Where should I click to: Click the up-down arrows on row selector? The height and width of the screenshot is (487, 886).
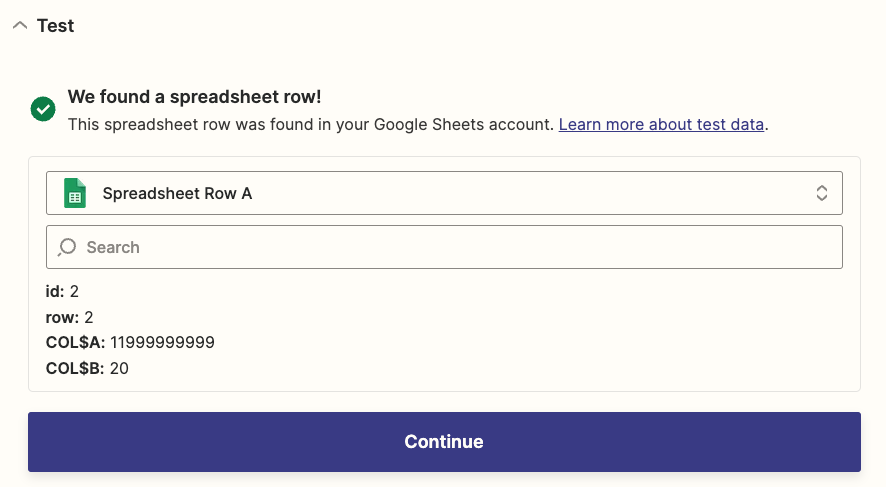click(x=821, y=193)
